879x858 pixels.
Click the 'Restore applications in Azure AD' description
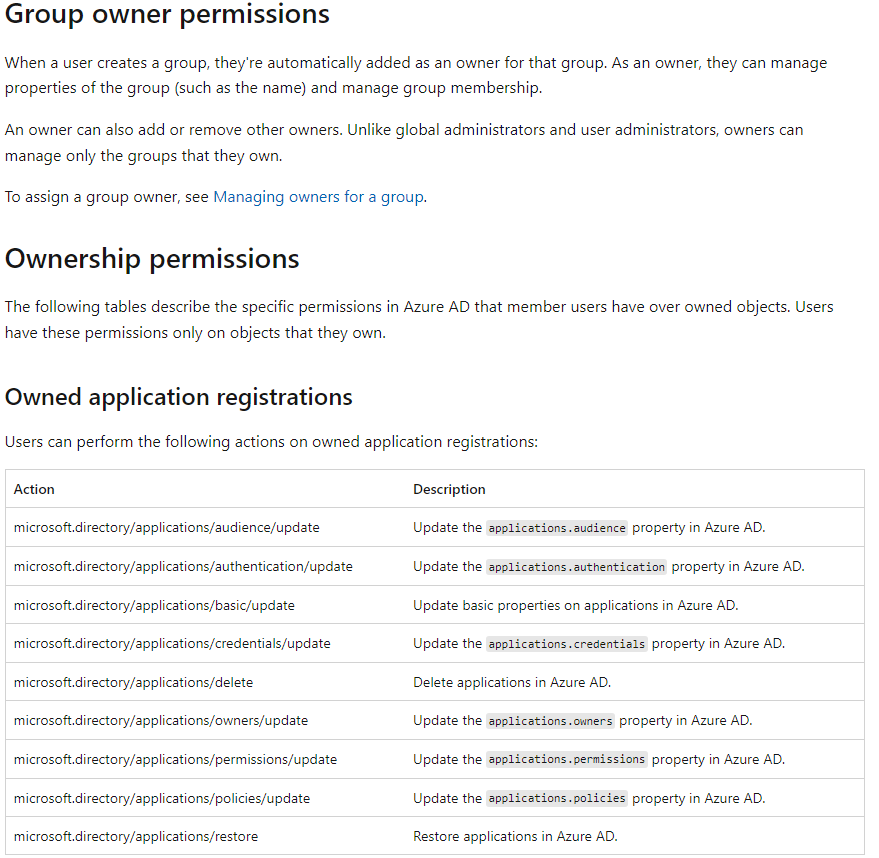[515, 836]
